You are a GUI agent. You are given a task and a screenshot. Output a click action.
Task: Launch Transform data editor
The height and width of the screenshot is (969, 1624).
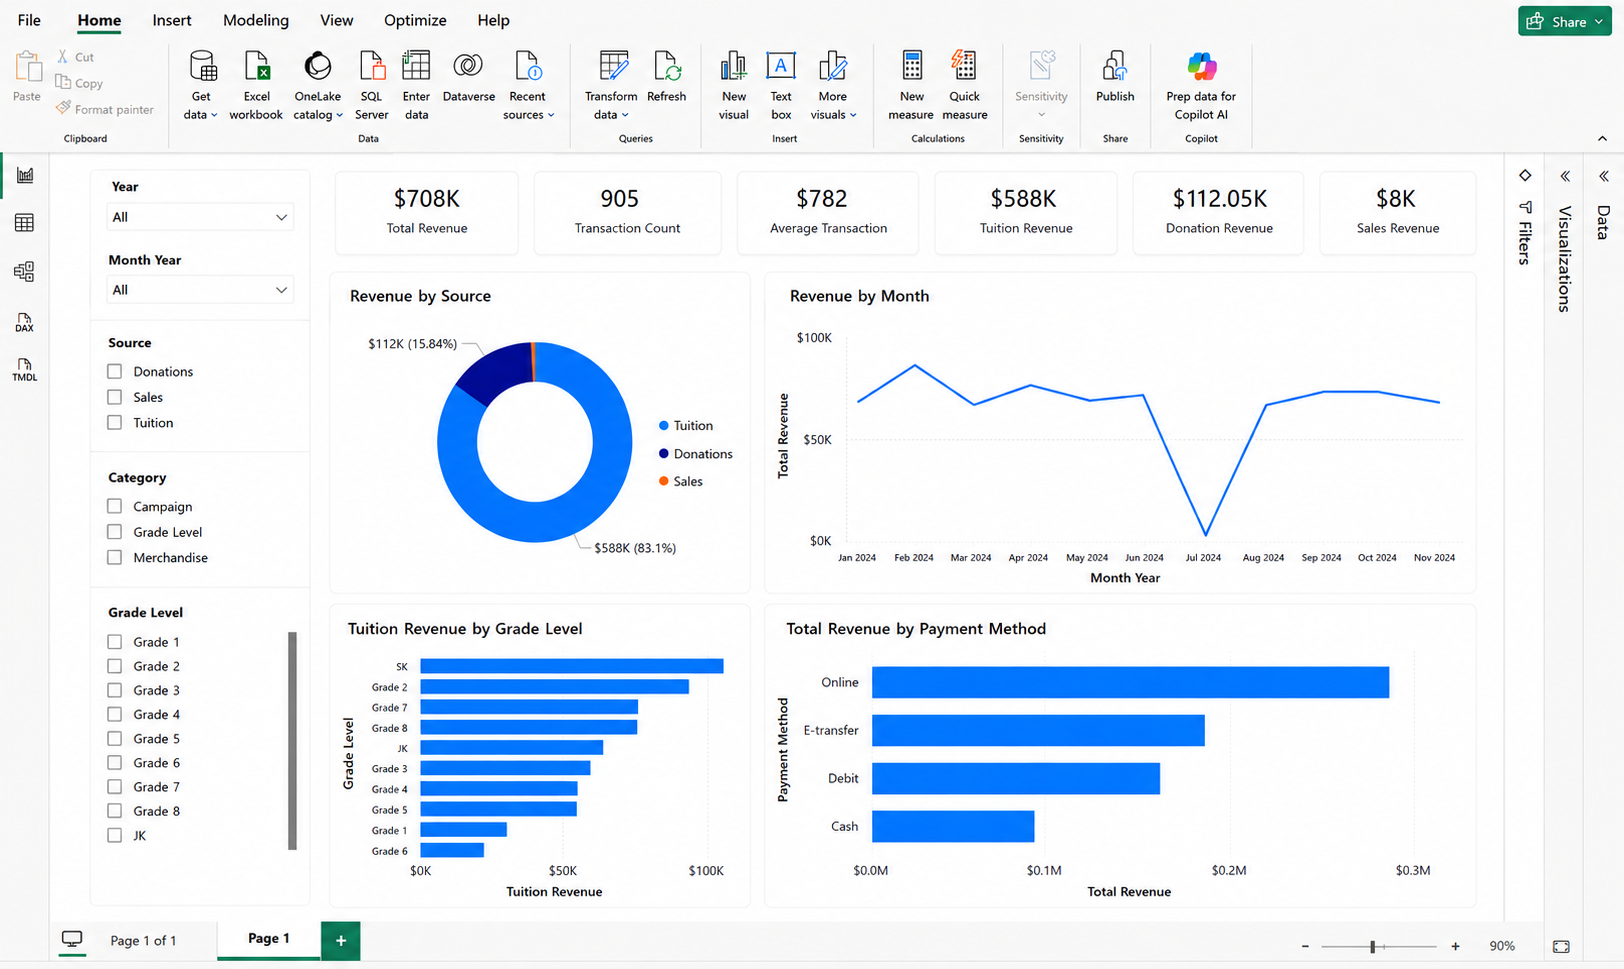(x=611, y=85)
